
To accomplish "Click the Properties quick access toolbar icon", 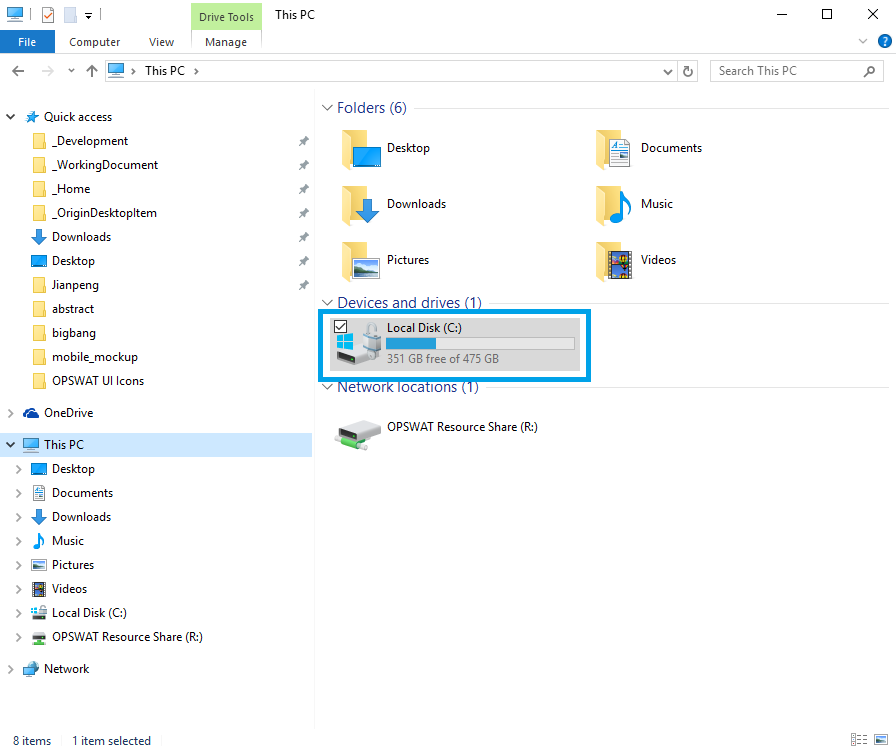I will [x=48, y=14].
